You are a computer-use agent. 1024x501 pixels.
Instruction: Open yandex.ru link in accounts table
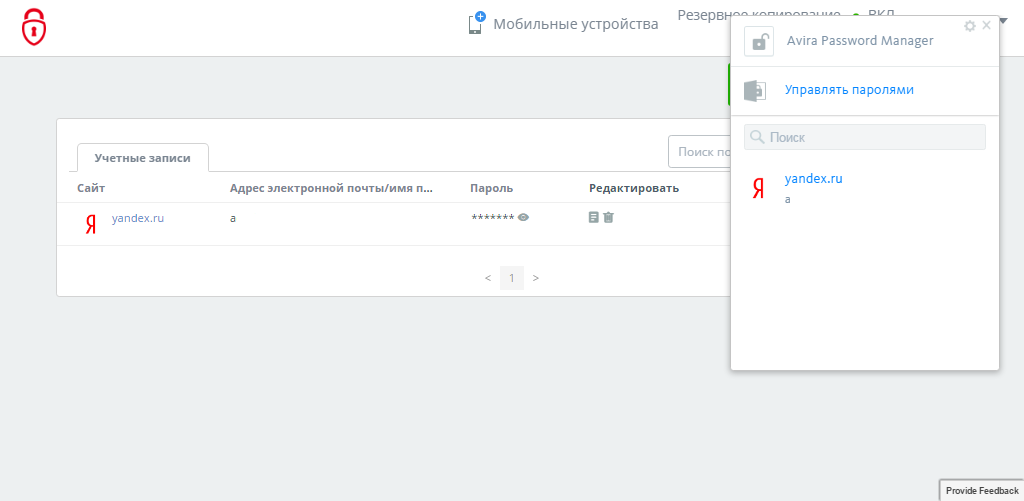pos(138,218)
